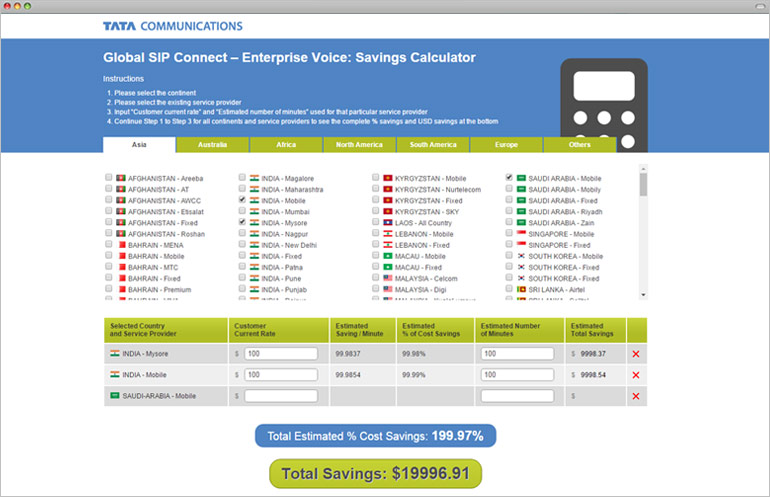Open the Europe continent tab
The height and width of the screenshot is (497, 770).
tap(507, 145)
